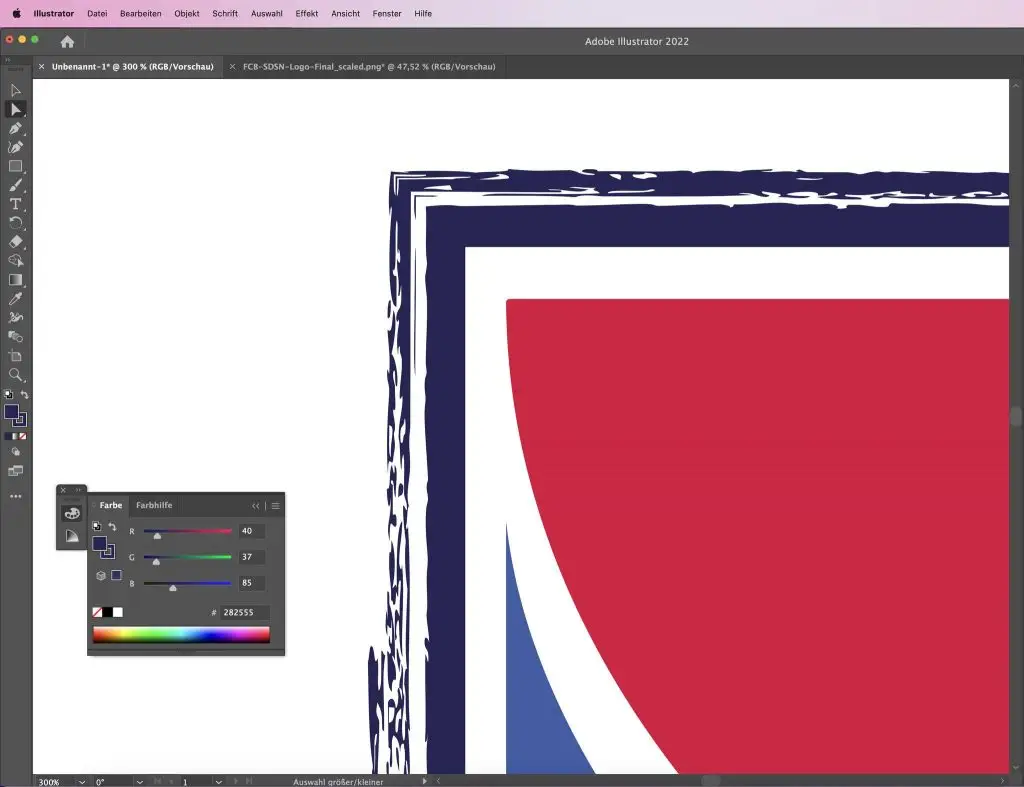Select the Gradient tool in the toolbar
Viewport: 1024px width, 787px height.
click(x=15, y=280)
